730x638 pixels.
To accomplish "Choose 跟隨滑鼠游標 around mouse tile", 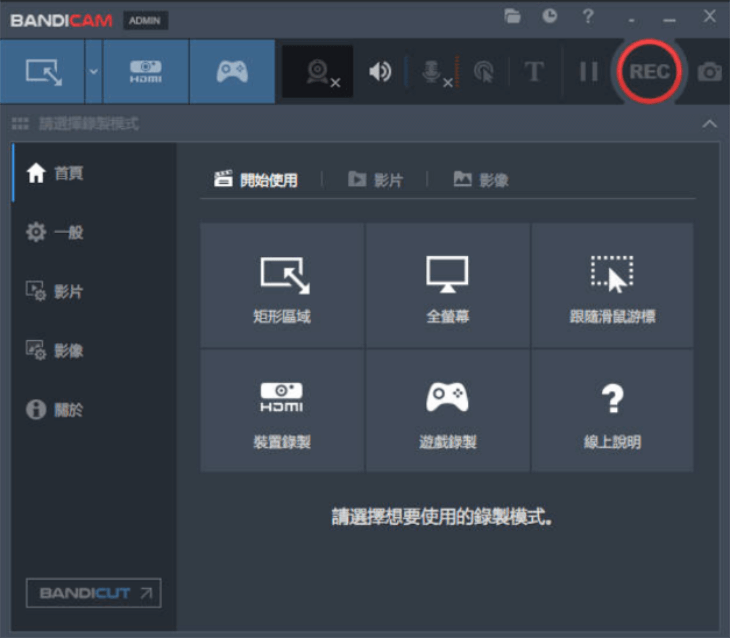I will [x=612, y=285].
